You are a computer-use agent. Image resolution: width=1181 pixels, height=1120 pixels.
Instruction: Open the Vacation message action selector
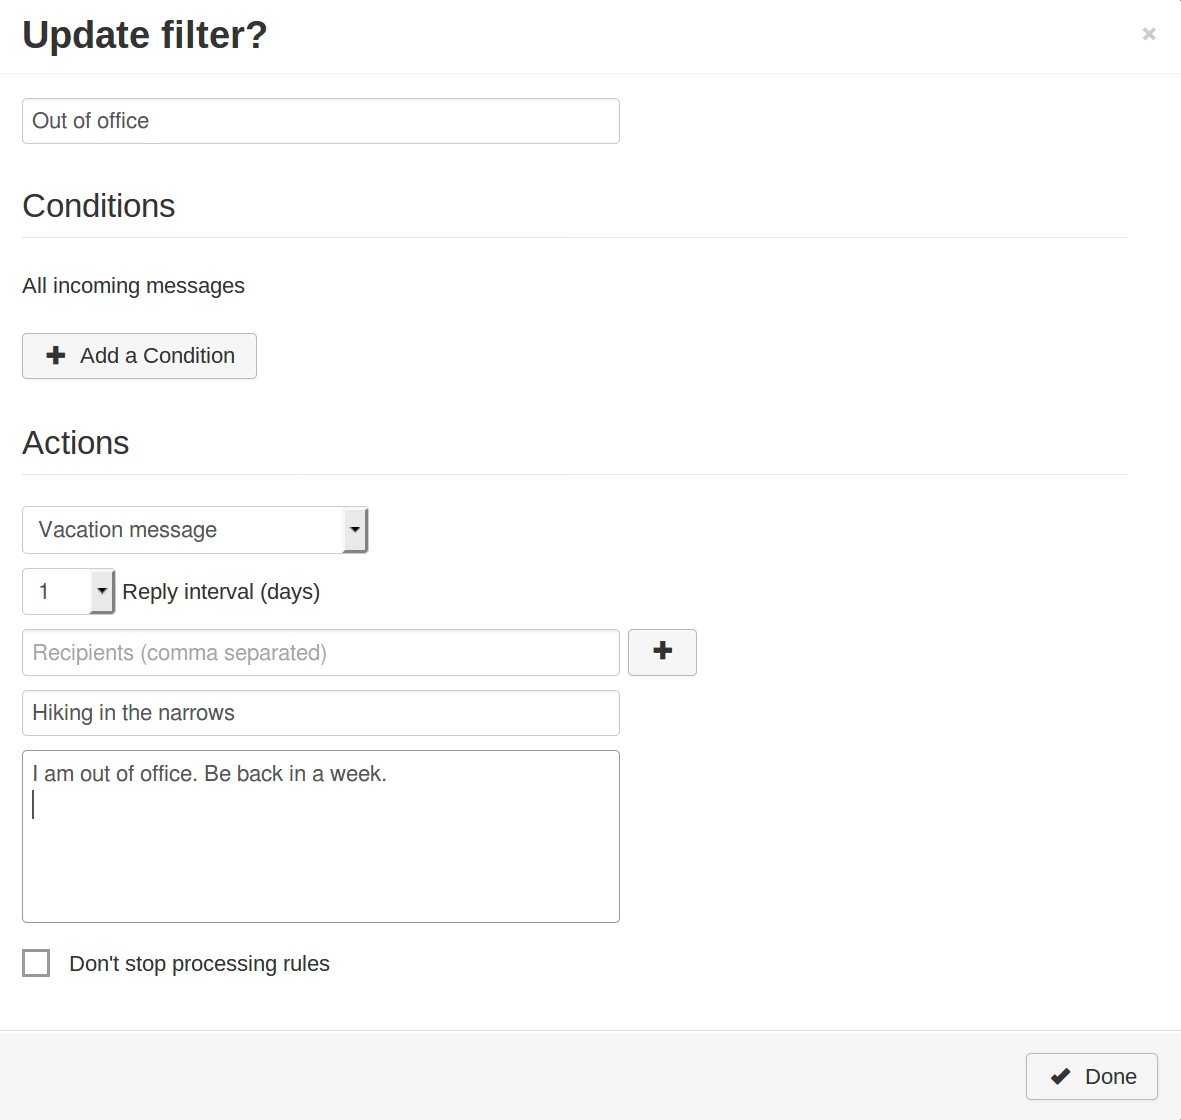(x=195, y=530)
